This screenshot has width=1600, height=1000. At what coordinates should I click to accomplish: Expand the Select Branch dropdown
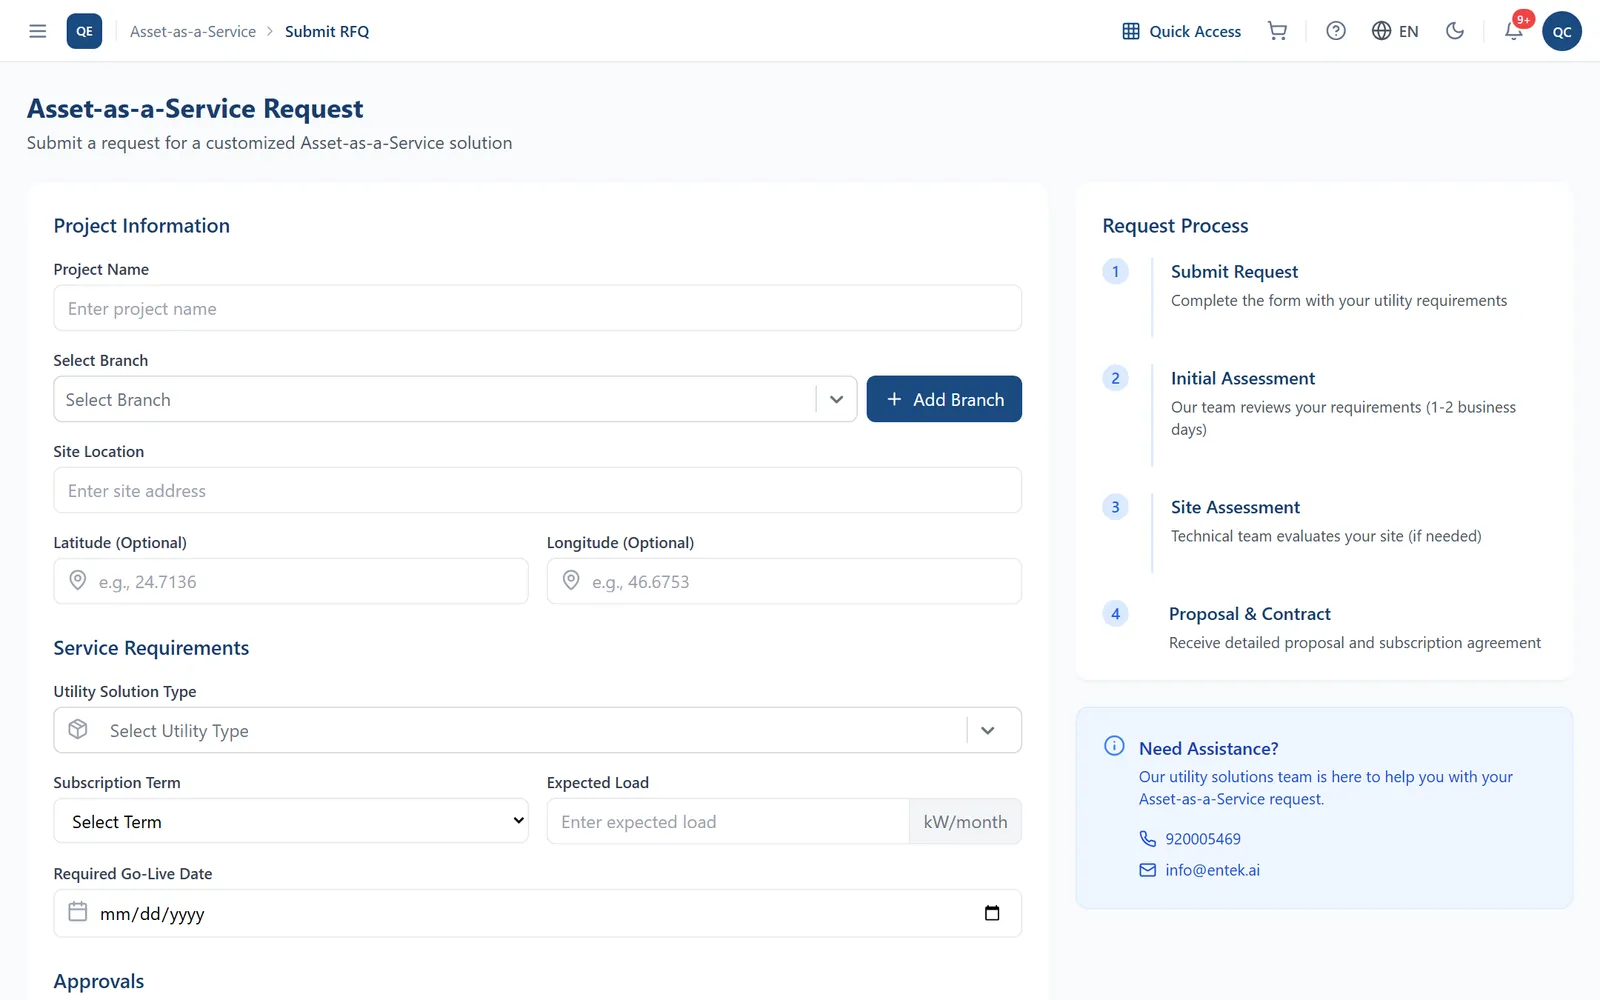coord(455,399)
